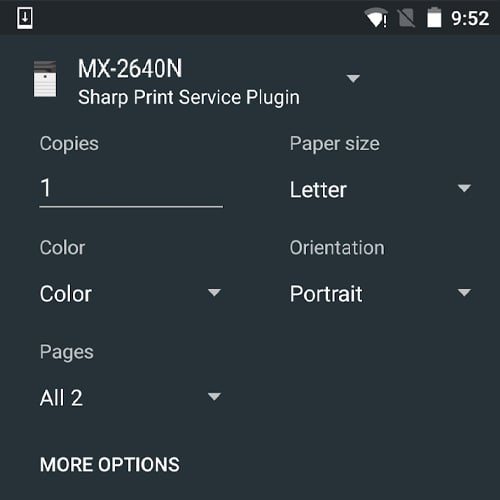Click the arrow beside Color value
500x500 pixels.
(x=214, y=292)
